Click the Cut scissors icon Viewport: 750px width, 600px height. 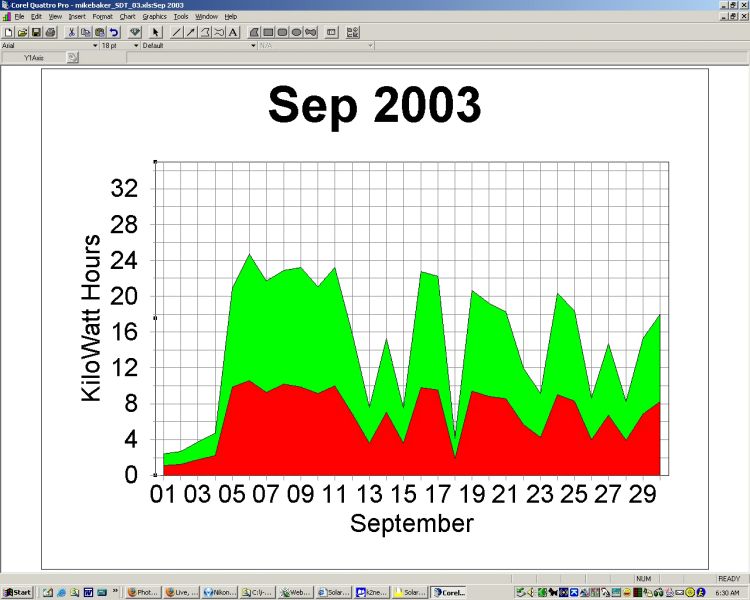click(x=71, y=32)
